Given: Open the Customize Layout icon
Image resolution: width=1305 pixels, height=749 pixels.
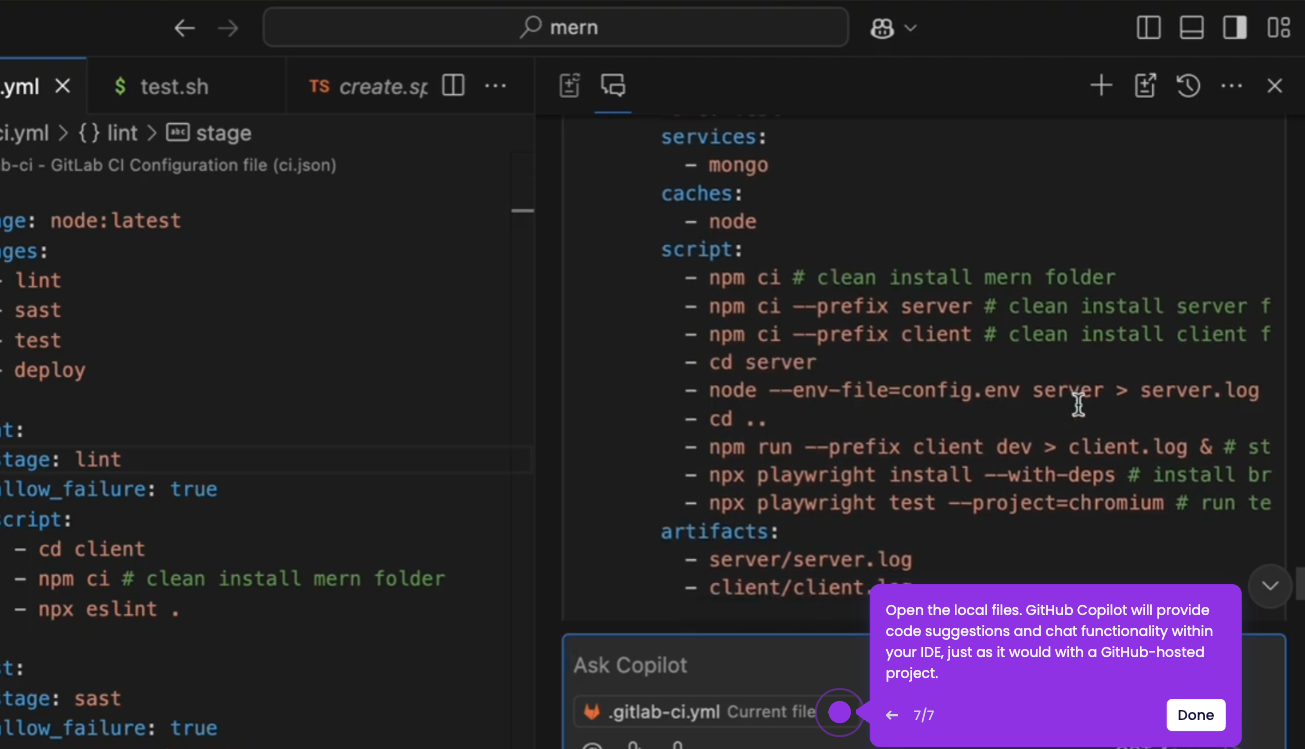Looking at the screenshot, I should tap(1279, 28).
